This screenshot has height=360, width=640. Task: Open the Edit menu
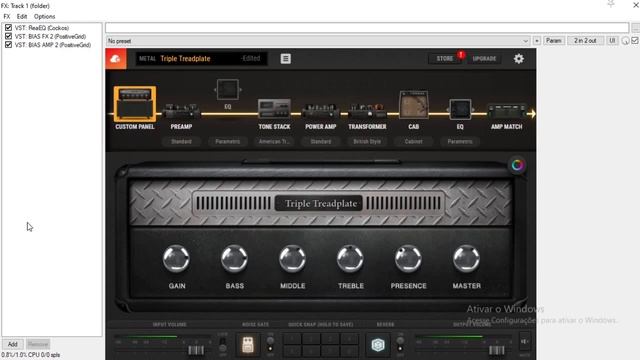(x=22, y=16)
